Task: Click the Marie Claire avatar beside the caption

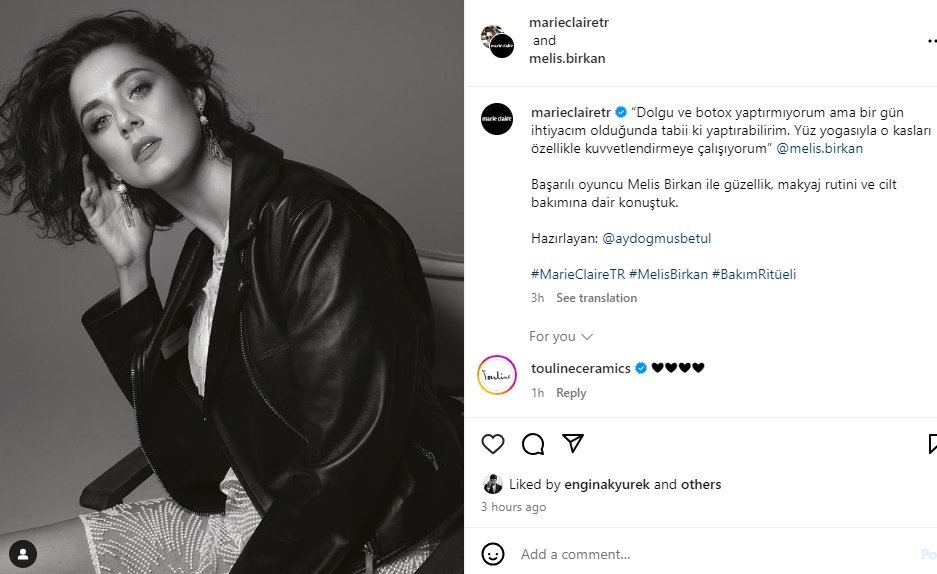Action: pos(497,119)
